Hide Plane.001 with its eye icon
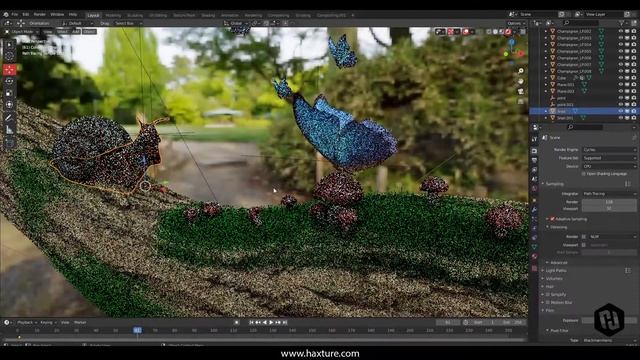The height and width of the screenshot is (360, 640). (x=621, y=84)
